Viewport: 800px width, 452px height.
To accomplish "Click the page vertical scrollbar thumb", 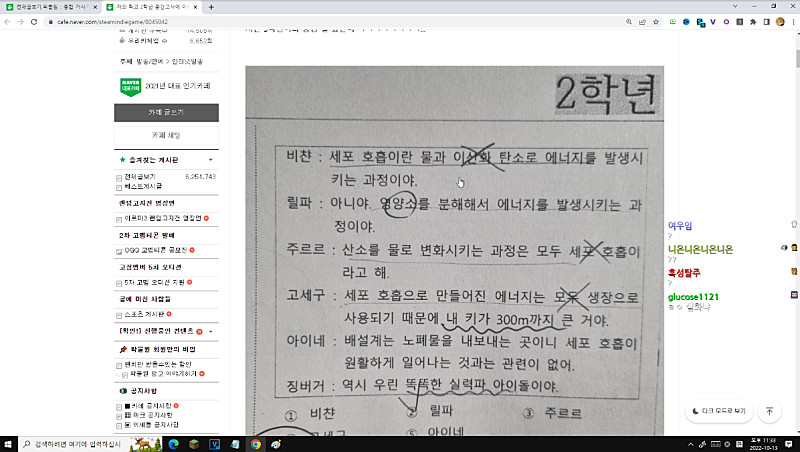I will point(797,59).
